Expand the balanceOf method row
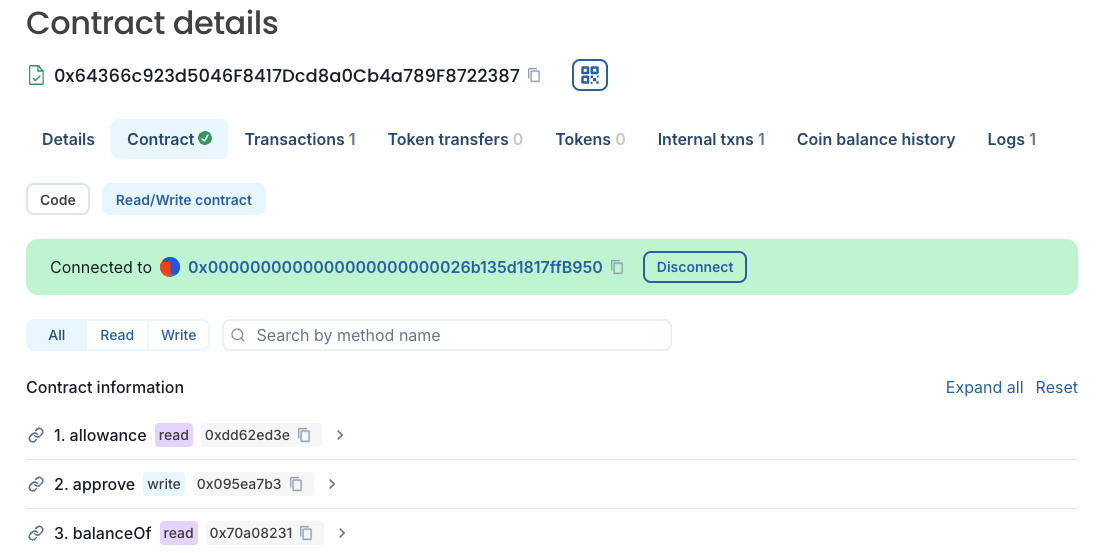 coord(342,533)
